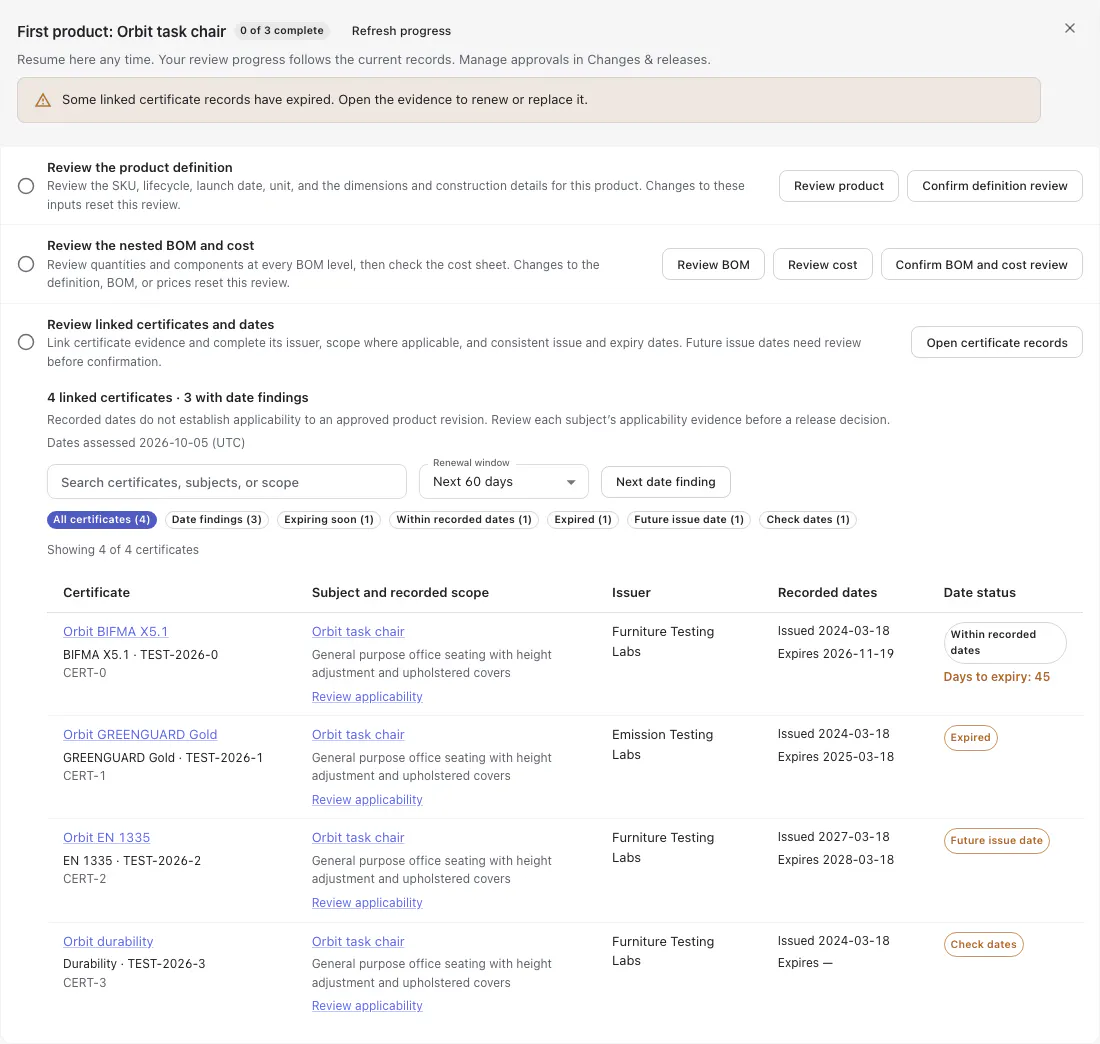Review applicability for Orbit EN 1335
The image size is (1100, 1044).
point(367,903)
